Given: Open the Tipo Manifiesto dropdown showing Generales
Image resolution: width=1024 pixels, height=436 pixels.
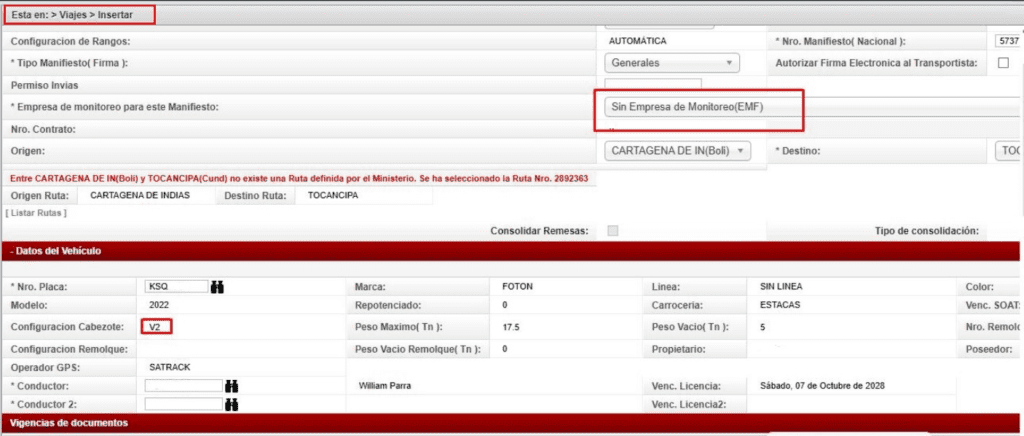Looking at the screenshot, I should click(x=672, y=63).
